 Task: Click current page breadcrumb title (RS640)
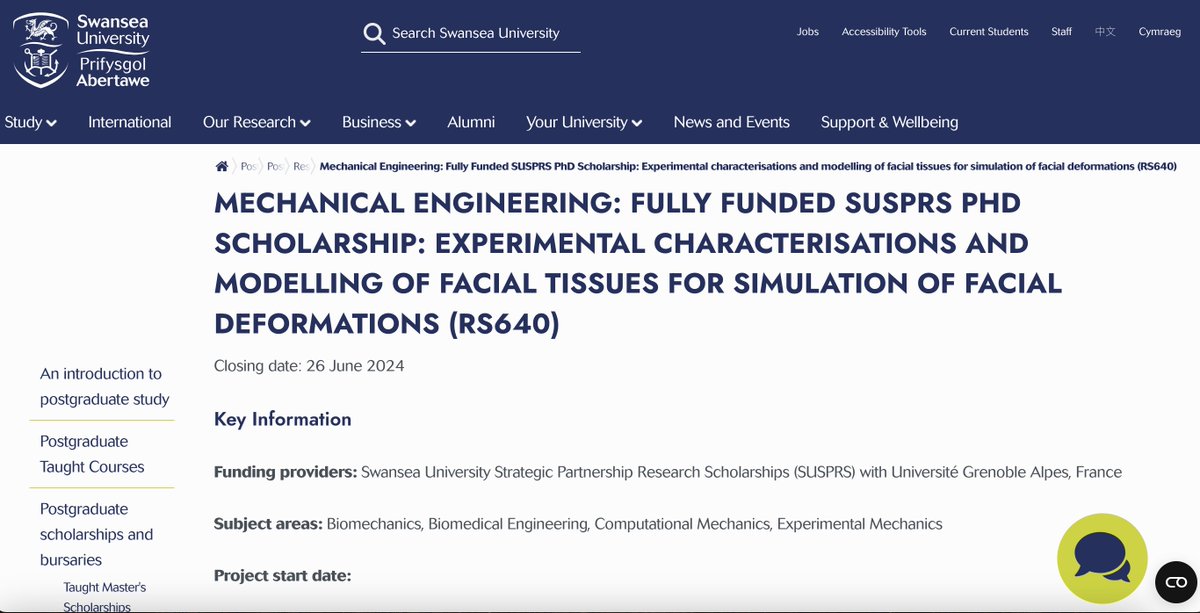748,166
